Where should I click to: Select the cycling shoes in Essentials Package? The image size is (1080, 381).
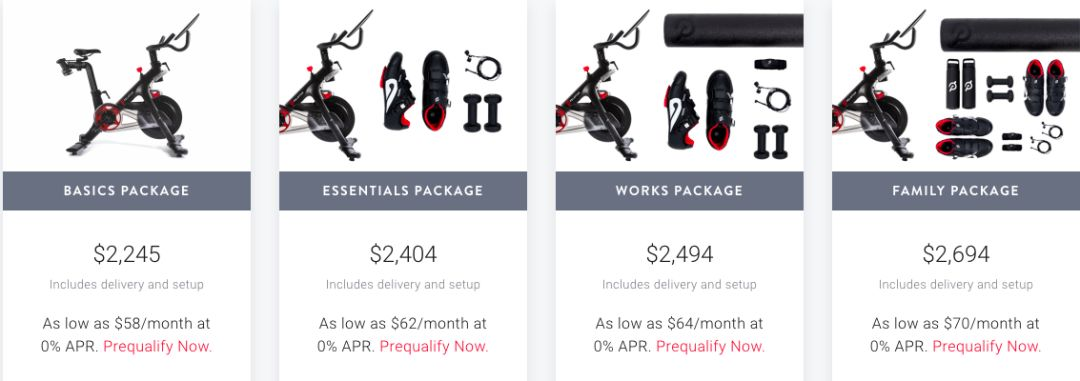(x=415, y=90)
